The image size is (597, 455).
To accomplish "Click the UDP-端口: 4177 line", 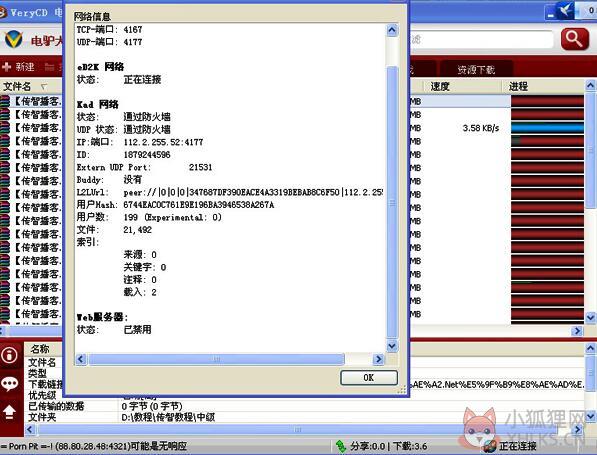I will tap(109, 42).
